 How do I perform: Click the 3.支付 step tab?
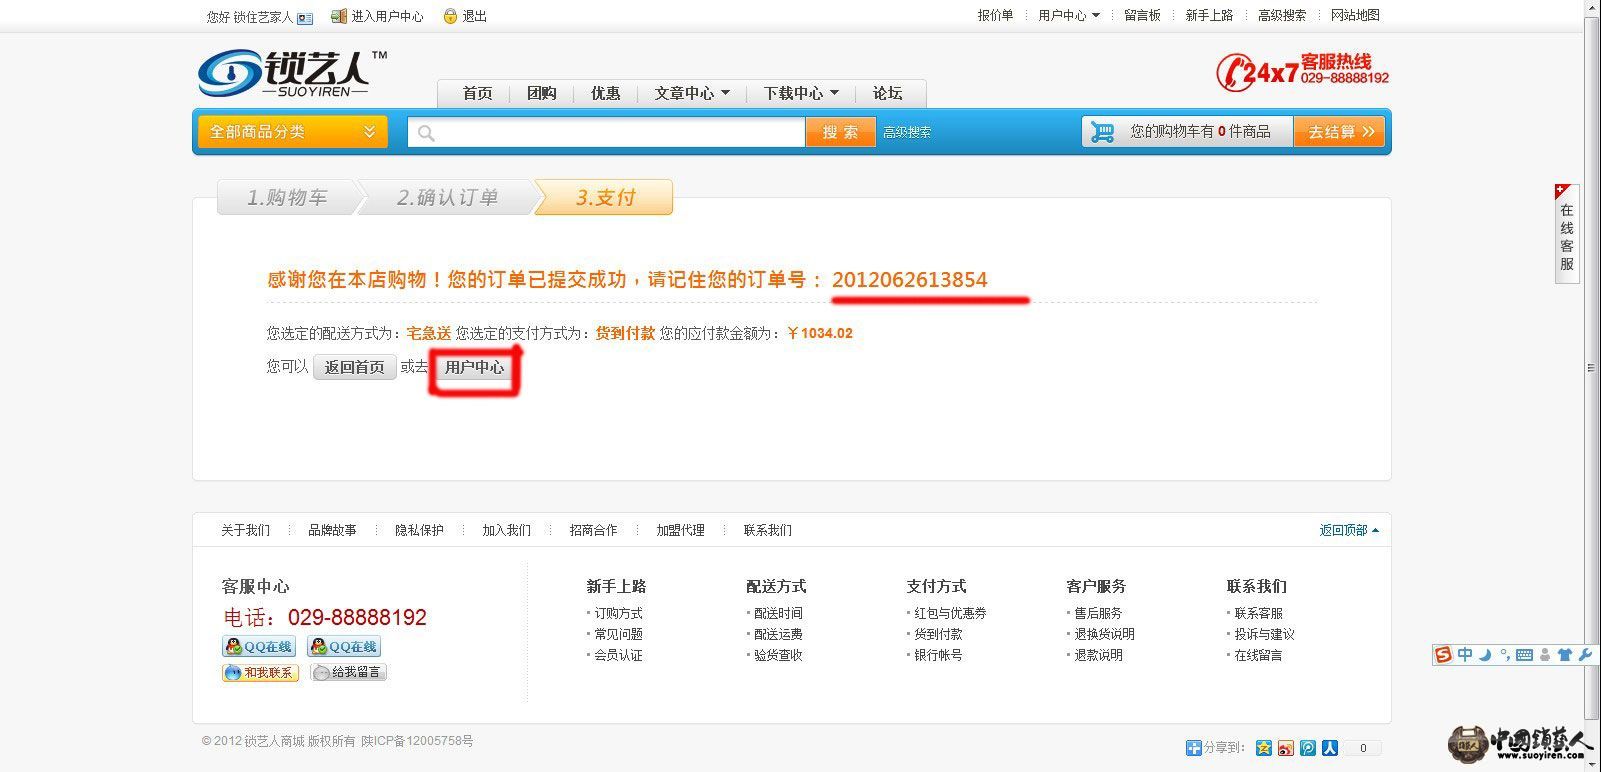pyautogui.click(x=605, y=197)
